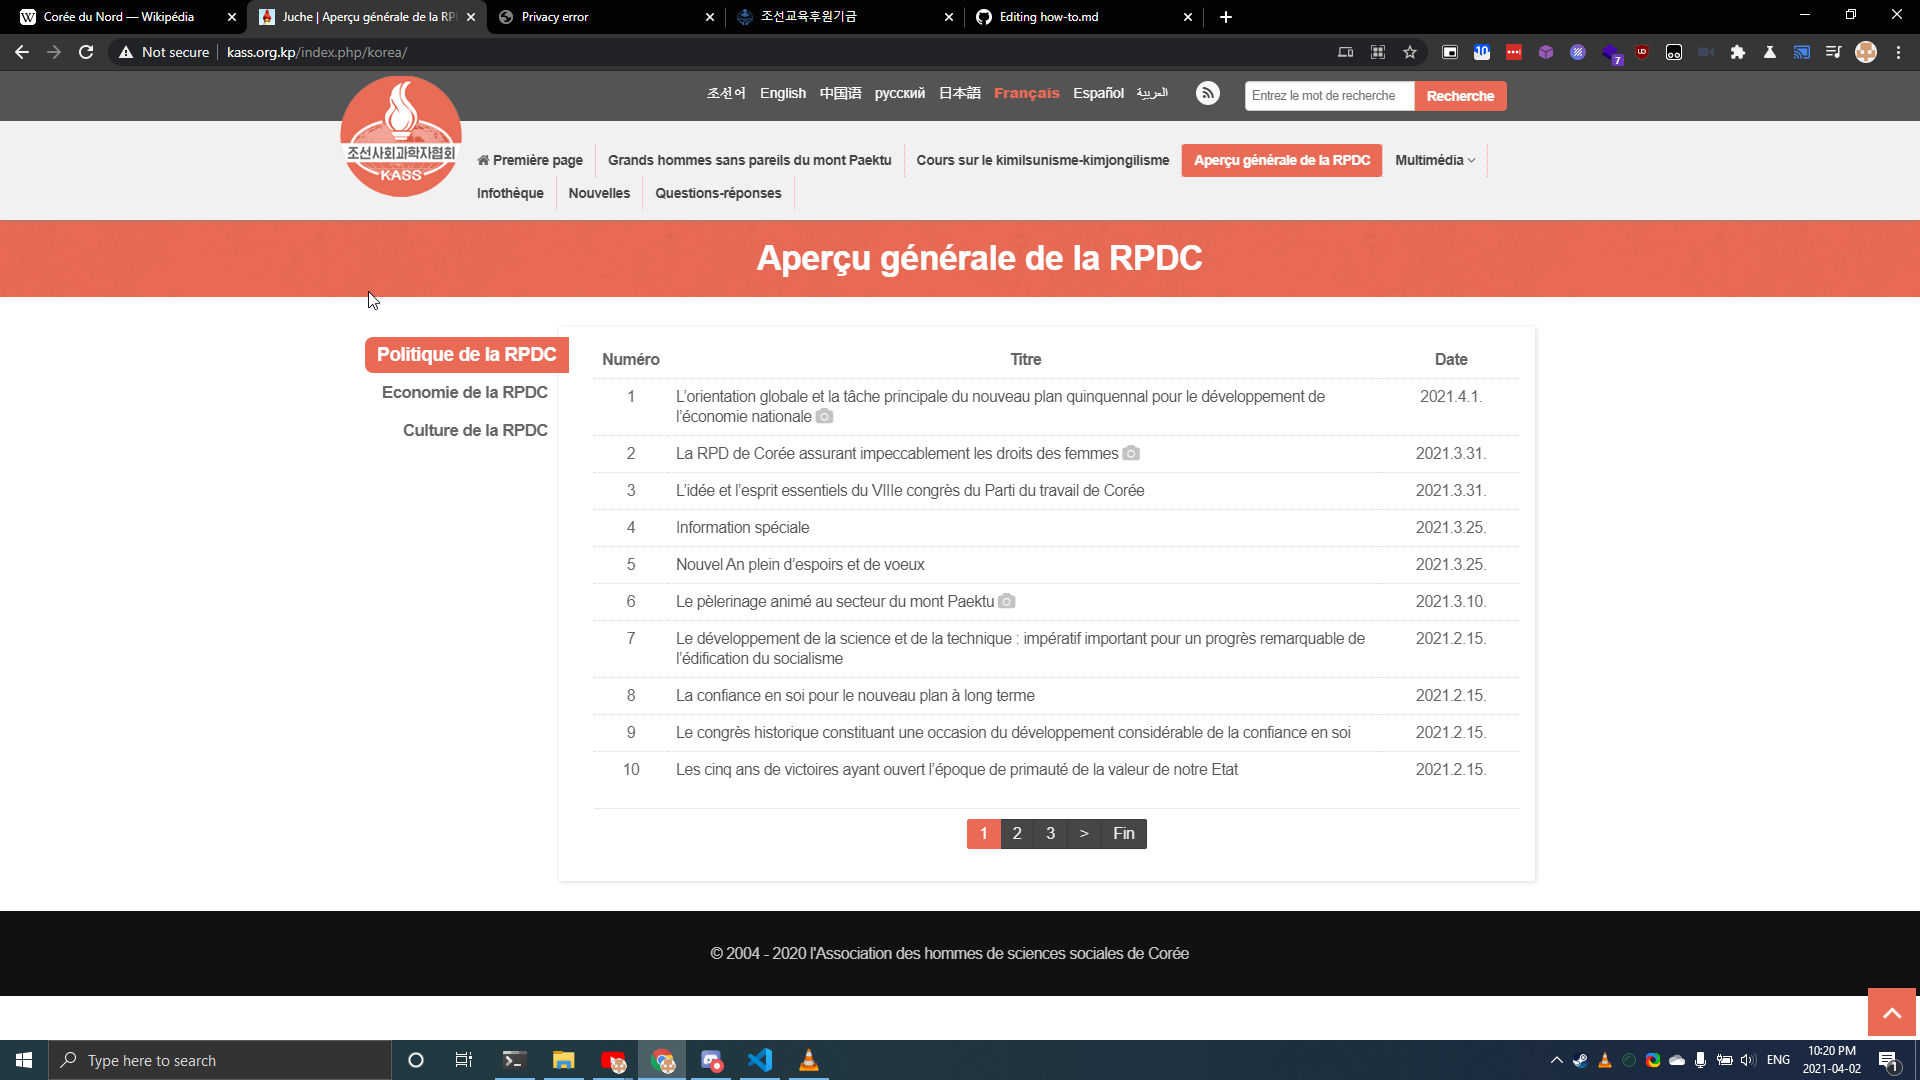The image size is (1920, 1080).
Task: Click the scroll-to-top arrow button
Action: pyautogui.click(x=1891, y=1013)
